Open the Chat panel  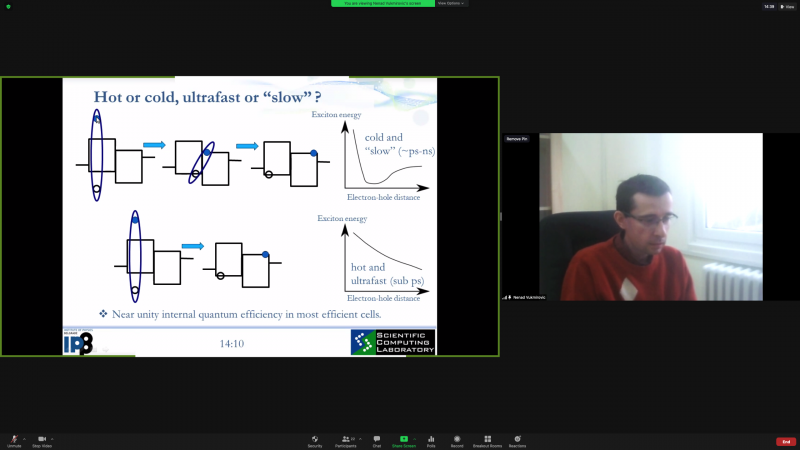tap(377, 439)
